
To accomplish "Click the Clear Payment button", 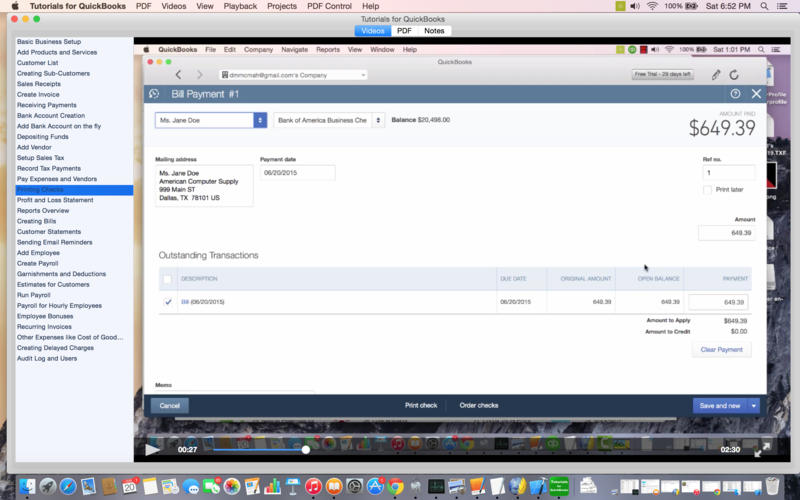I will point(721,350).
